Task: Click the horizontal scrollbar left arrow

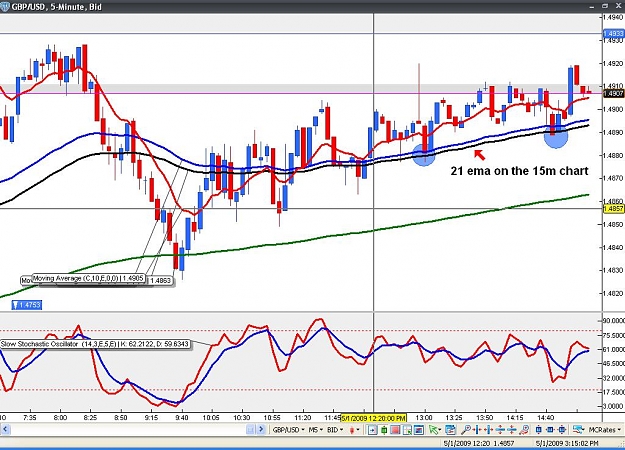Action: tap(5, 429)
